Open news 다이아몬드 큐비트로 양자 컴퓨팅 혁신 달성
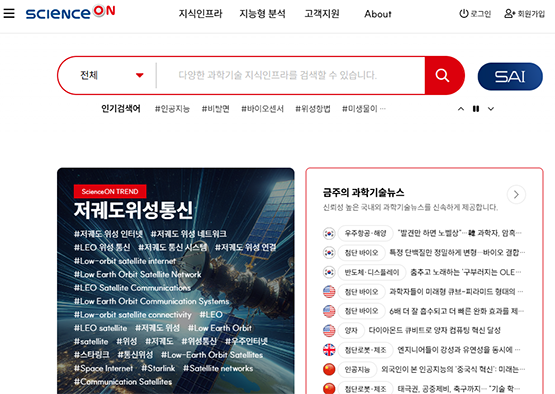This screenshot has height=394, width=555. tap(434, 330)
